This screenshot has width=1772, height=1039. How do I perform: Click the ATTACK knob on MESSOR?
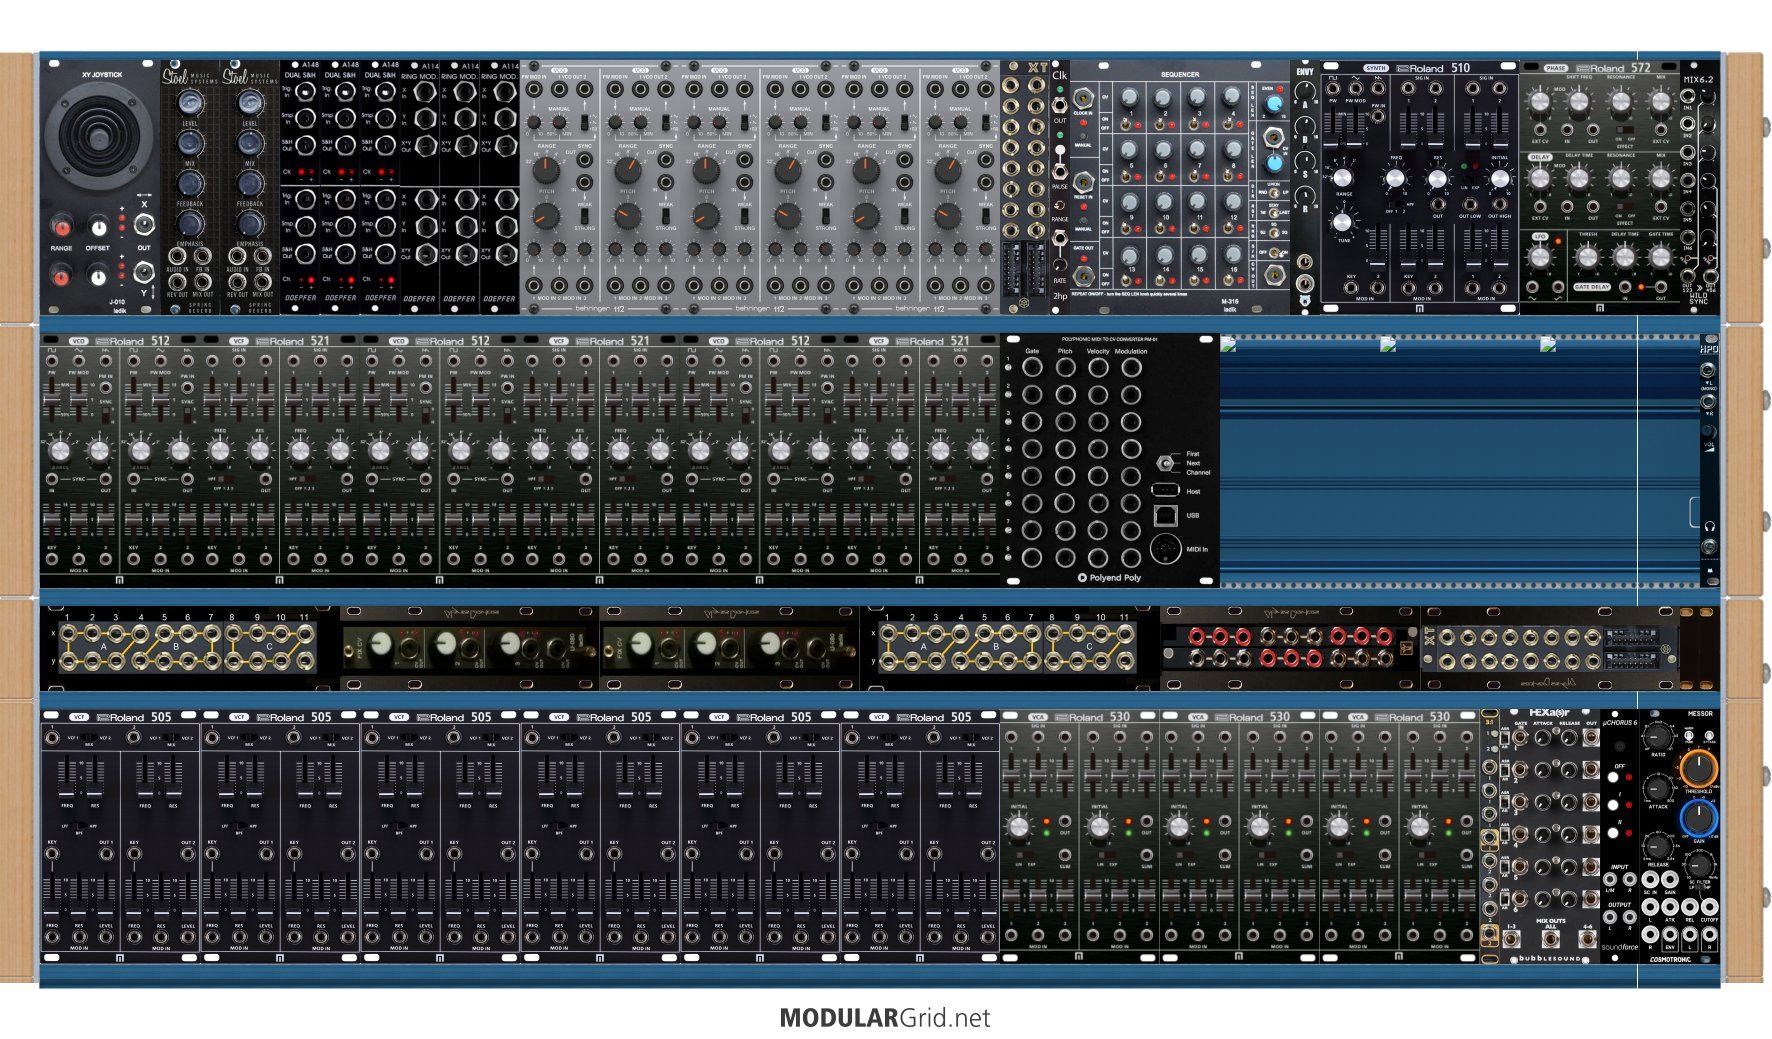coord(1659,789)
